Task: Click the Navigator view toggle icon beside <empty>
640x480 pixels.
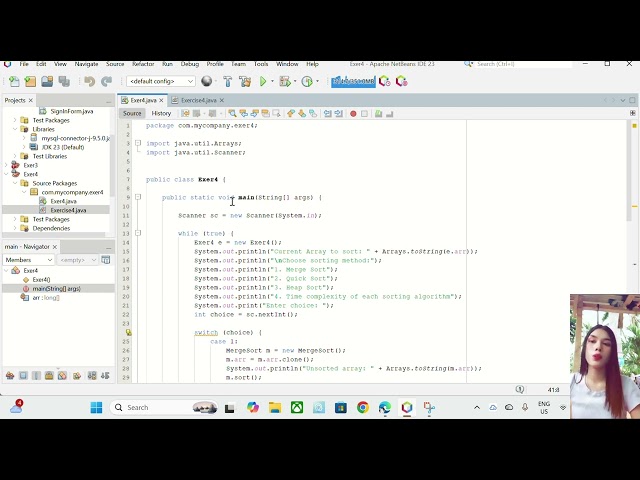Action: point(106,260)
